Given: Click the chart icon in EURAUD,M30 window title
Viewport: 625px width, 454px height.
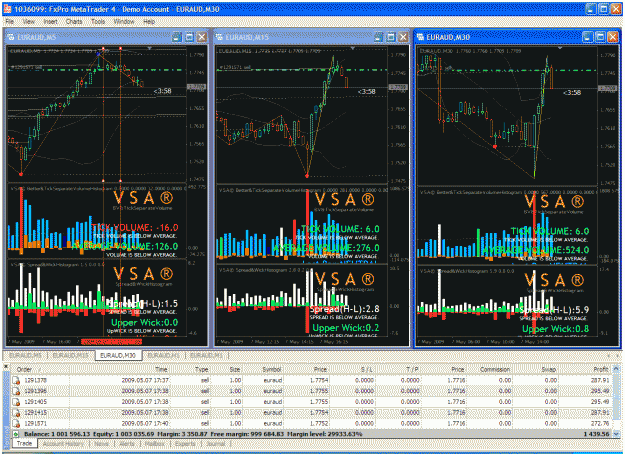Looking at the screenshot, I should coord(421,37).
